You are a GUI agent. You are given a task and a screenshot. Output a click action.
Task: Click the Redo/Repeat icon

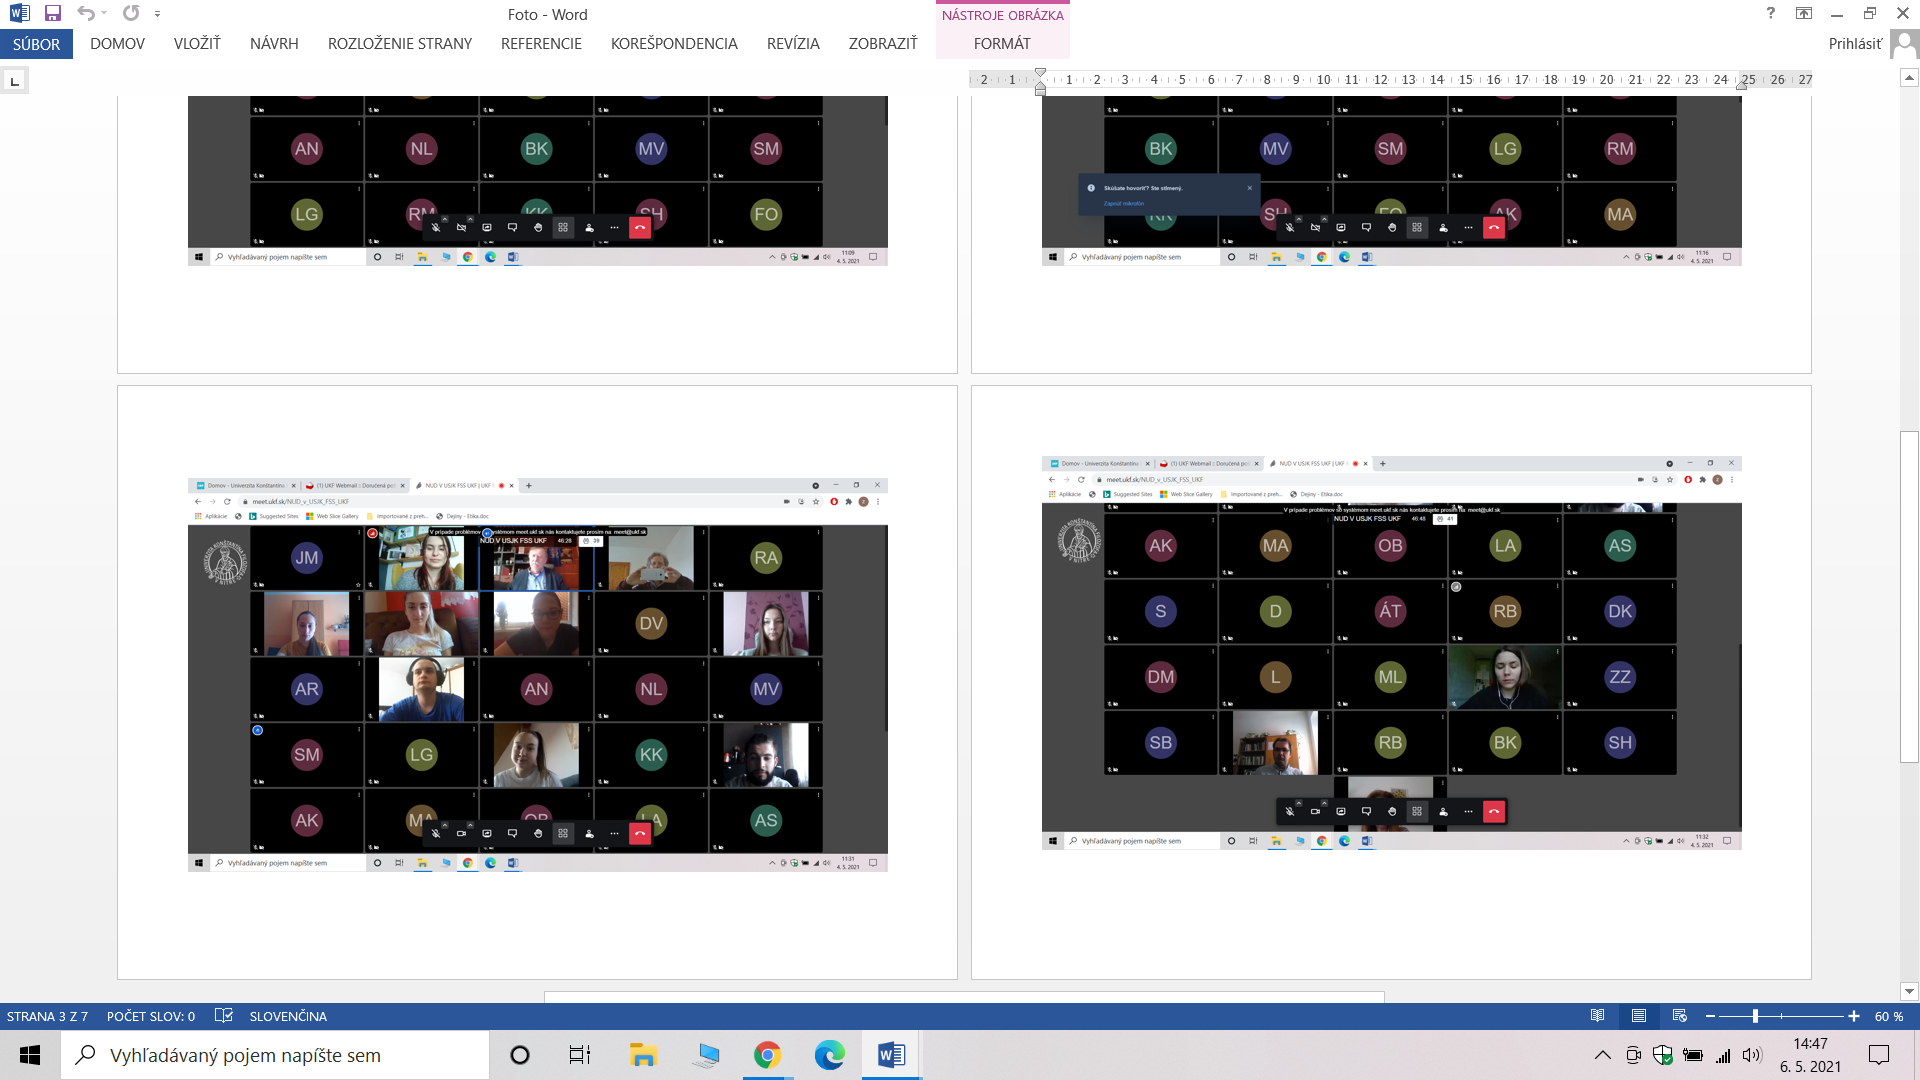[x=131, y=14]
